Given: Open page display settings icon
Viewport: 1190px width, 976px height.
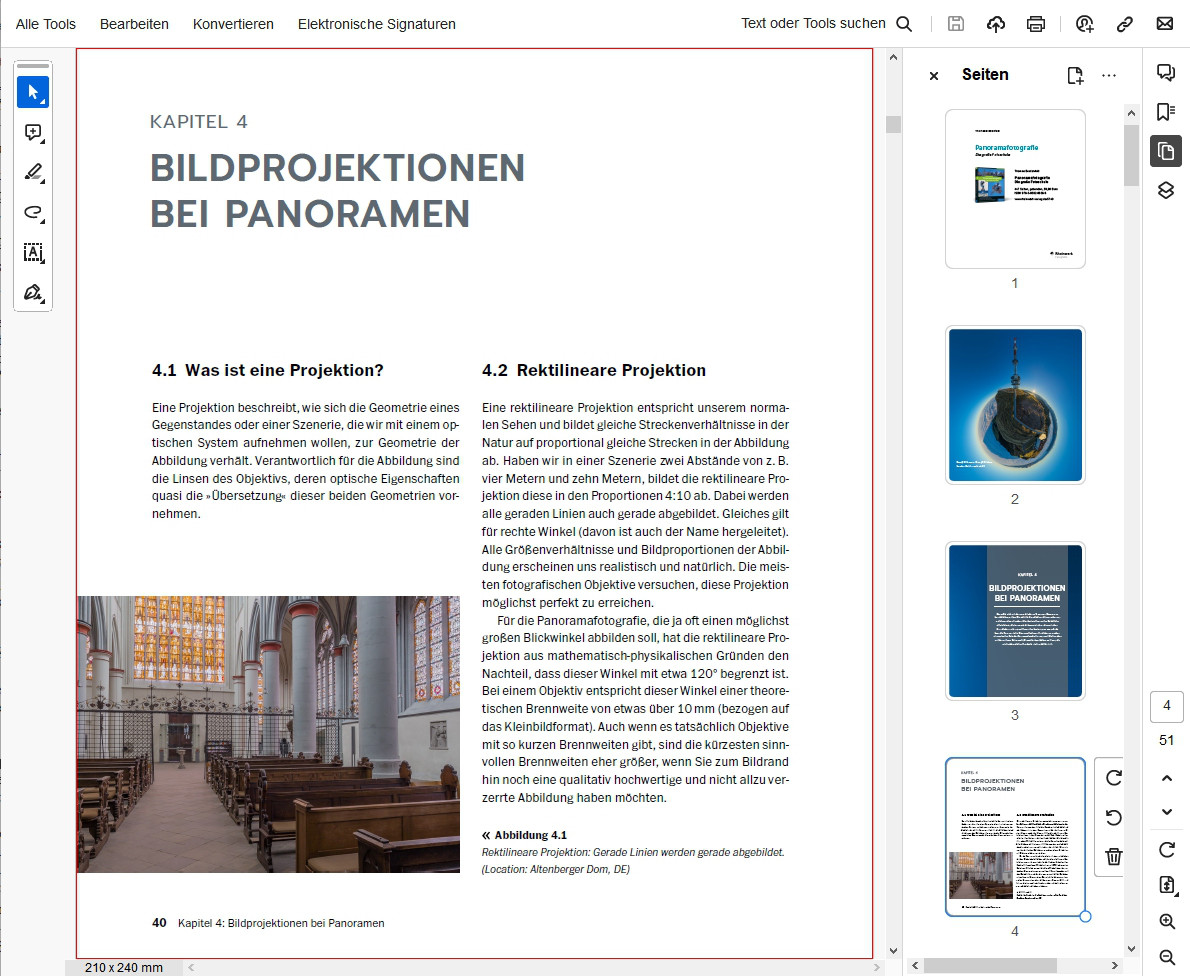Looking at the screenshot, I should (1167, 885).
